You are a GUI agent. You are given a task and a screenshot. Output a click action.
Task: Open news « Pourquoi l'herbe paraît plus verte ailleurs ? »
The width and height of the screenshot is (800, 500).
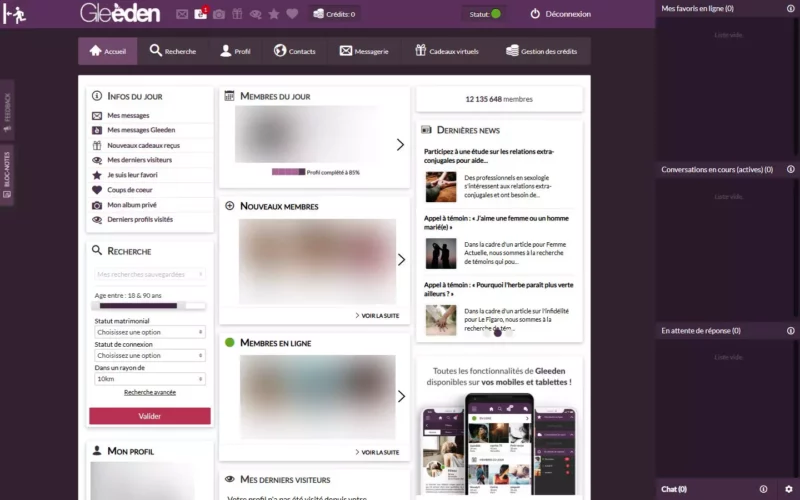pos(498,289)
